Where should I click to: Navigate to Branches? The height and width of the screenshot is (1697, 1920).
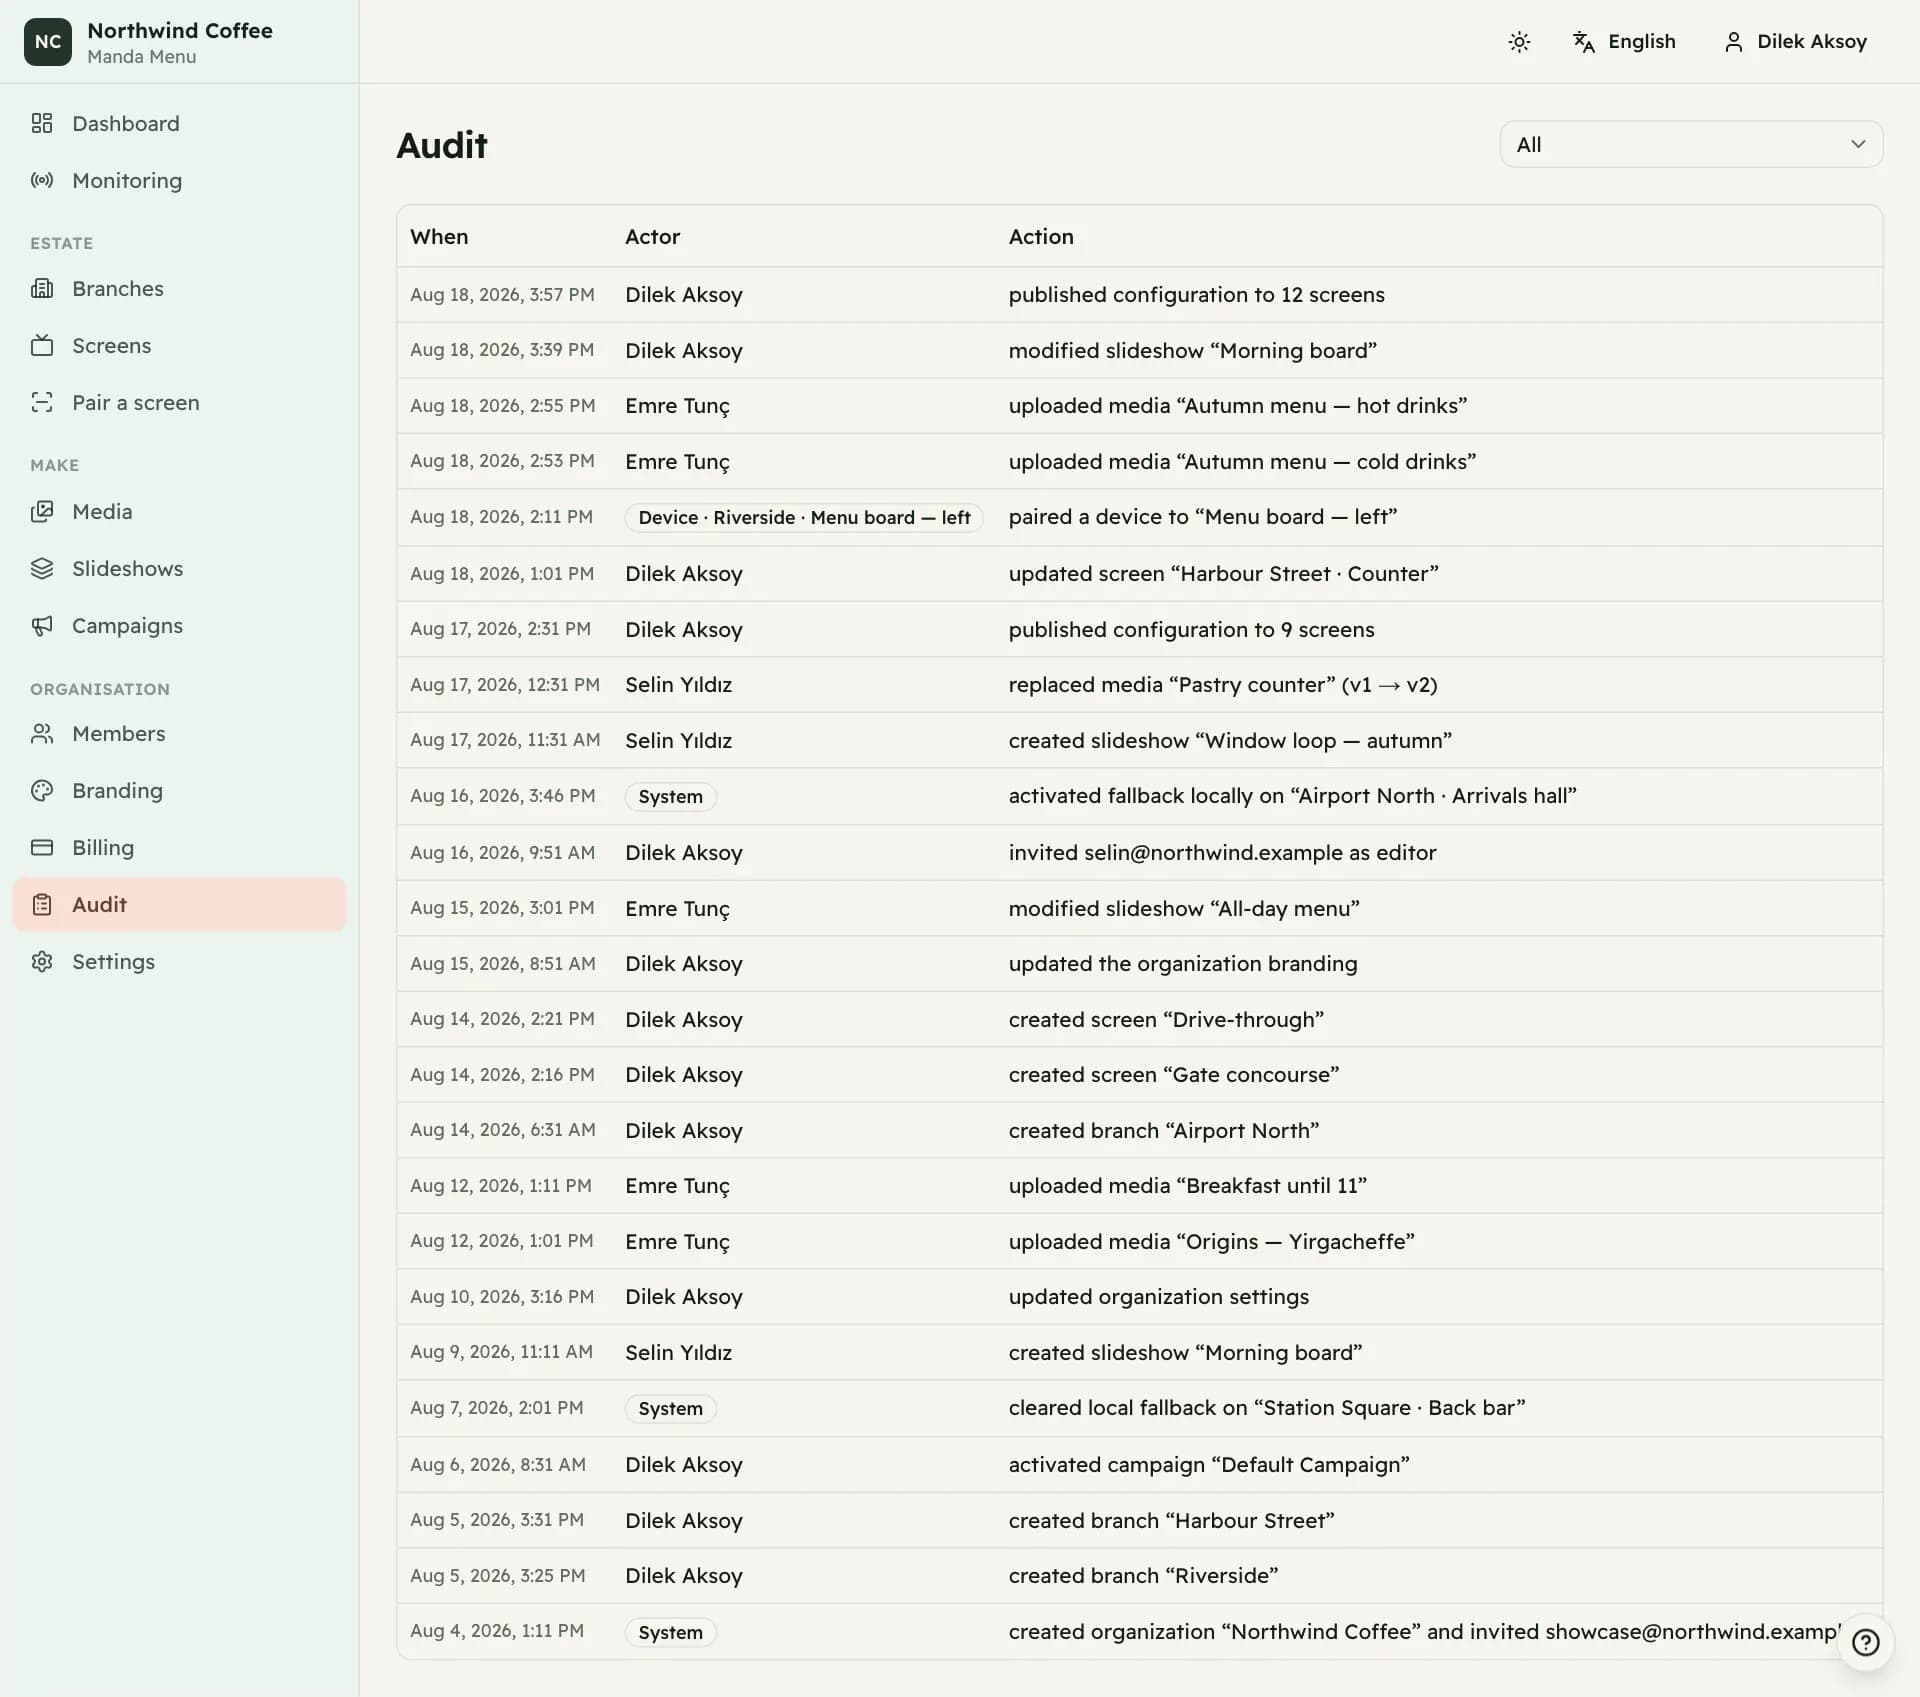179,288
